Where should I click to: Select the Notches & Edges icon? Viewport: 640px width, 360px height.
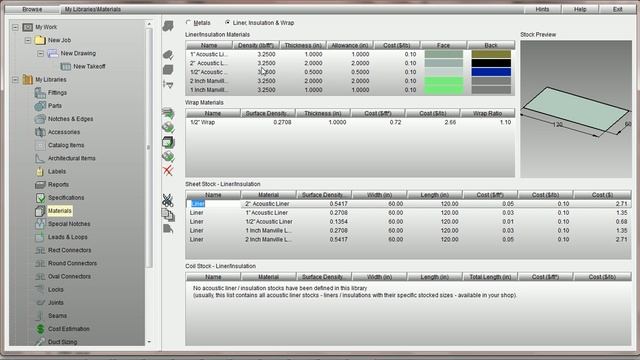pyautogui.click(x=40, y=119)
